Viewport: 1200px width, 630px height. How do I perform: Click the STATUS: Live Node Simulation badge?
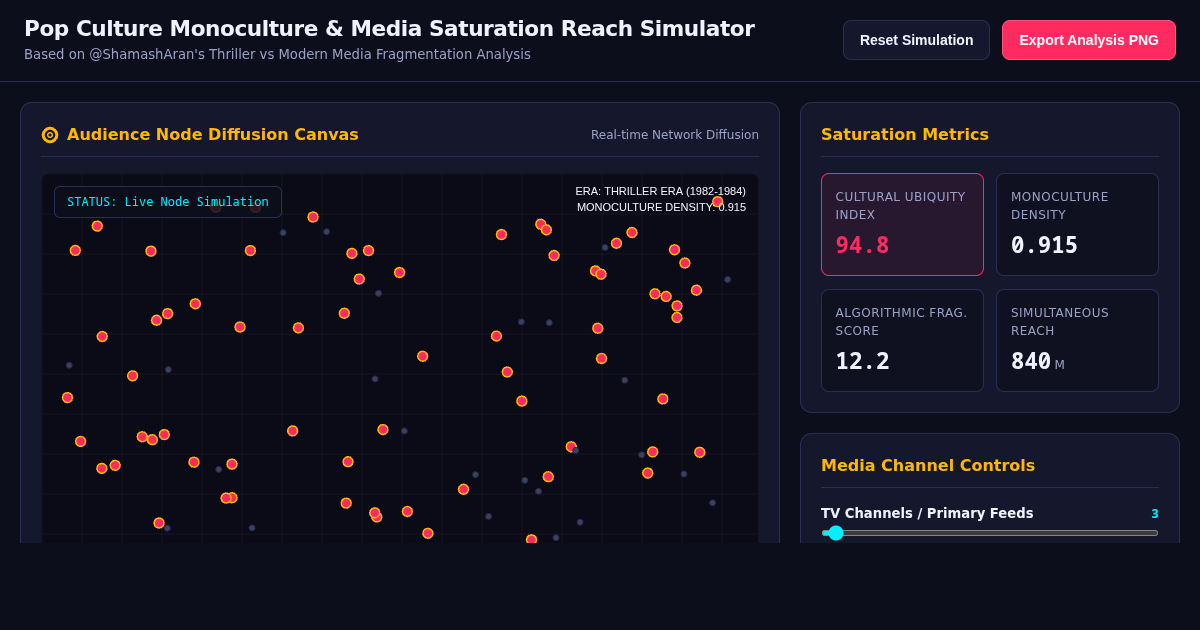click(168, 202)
